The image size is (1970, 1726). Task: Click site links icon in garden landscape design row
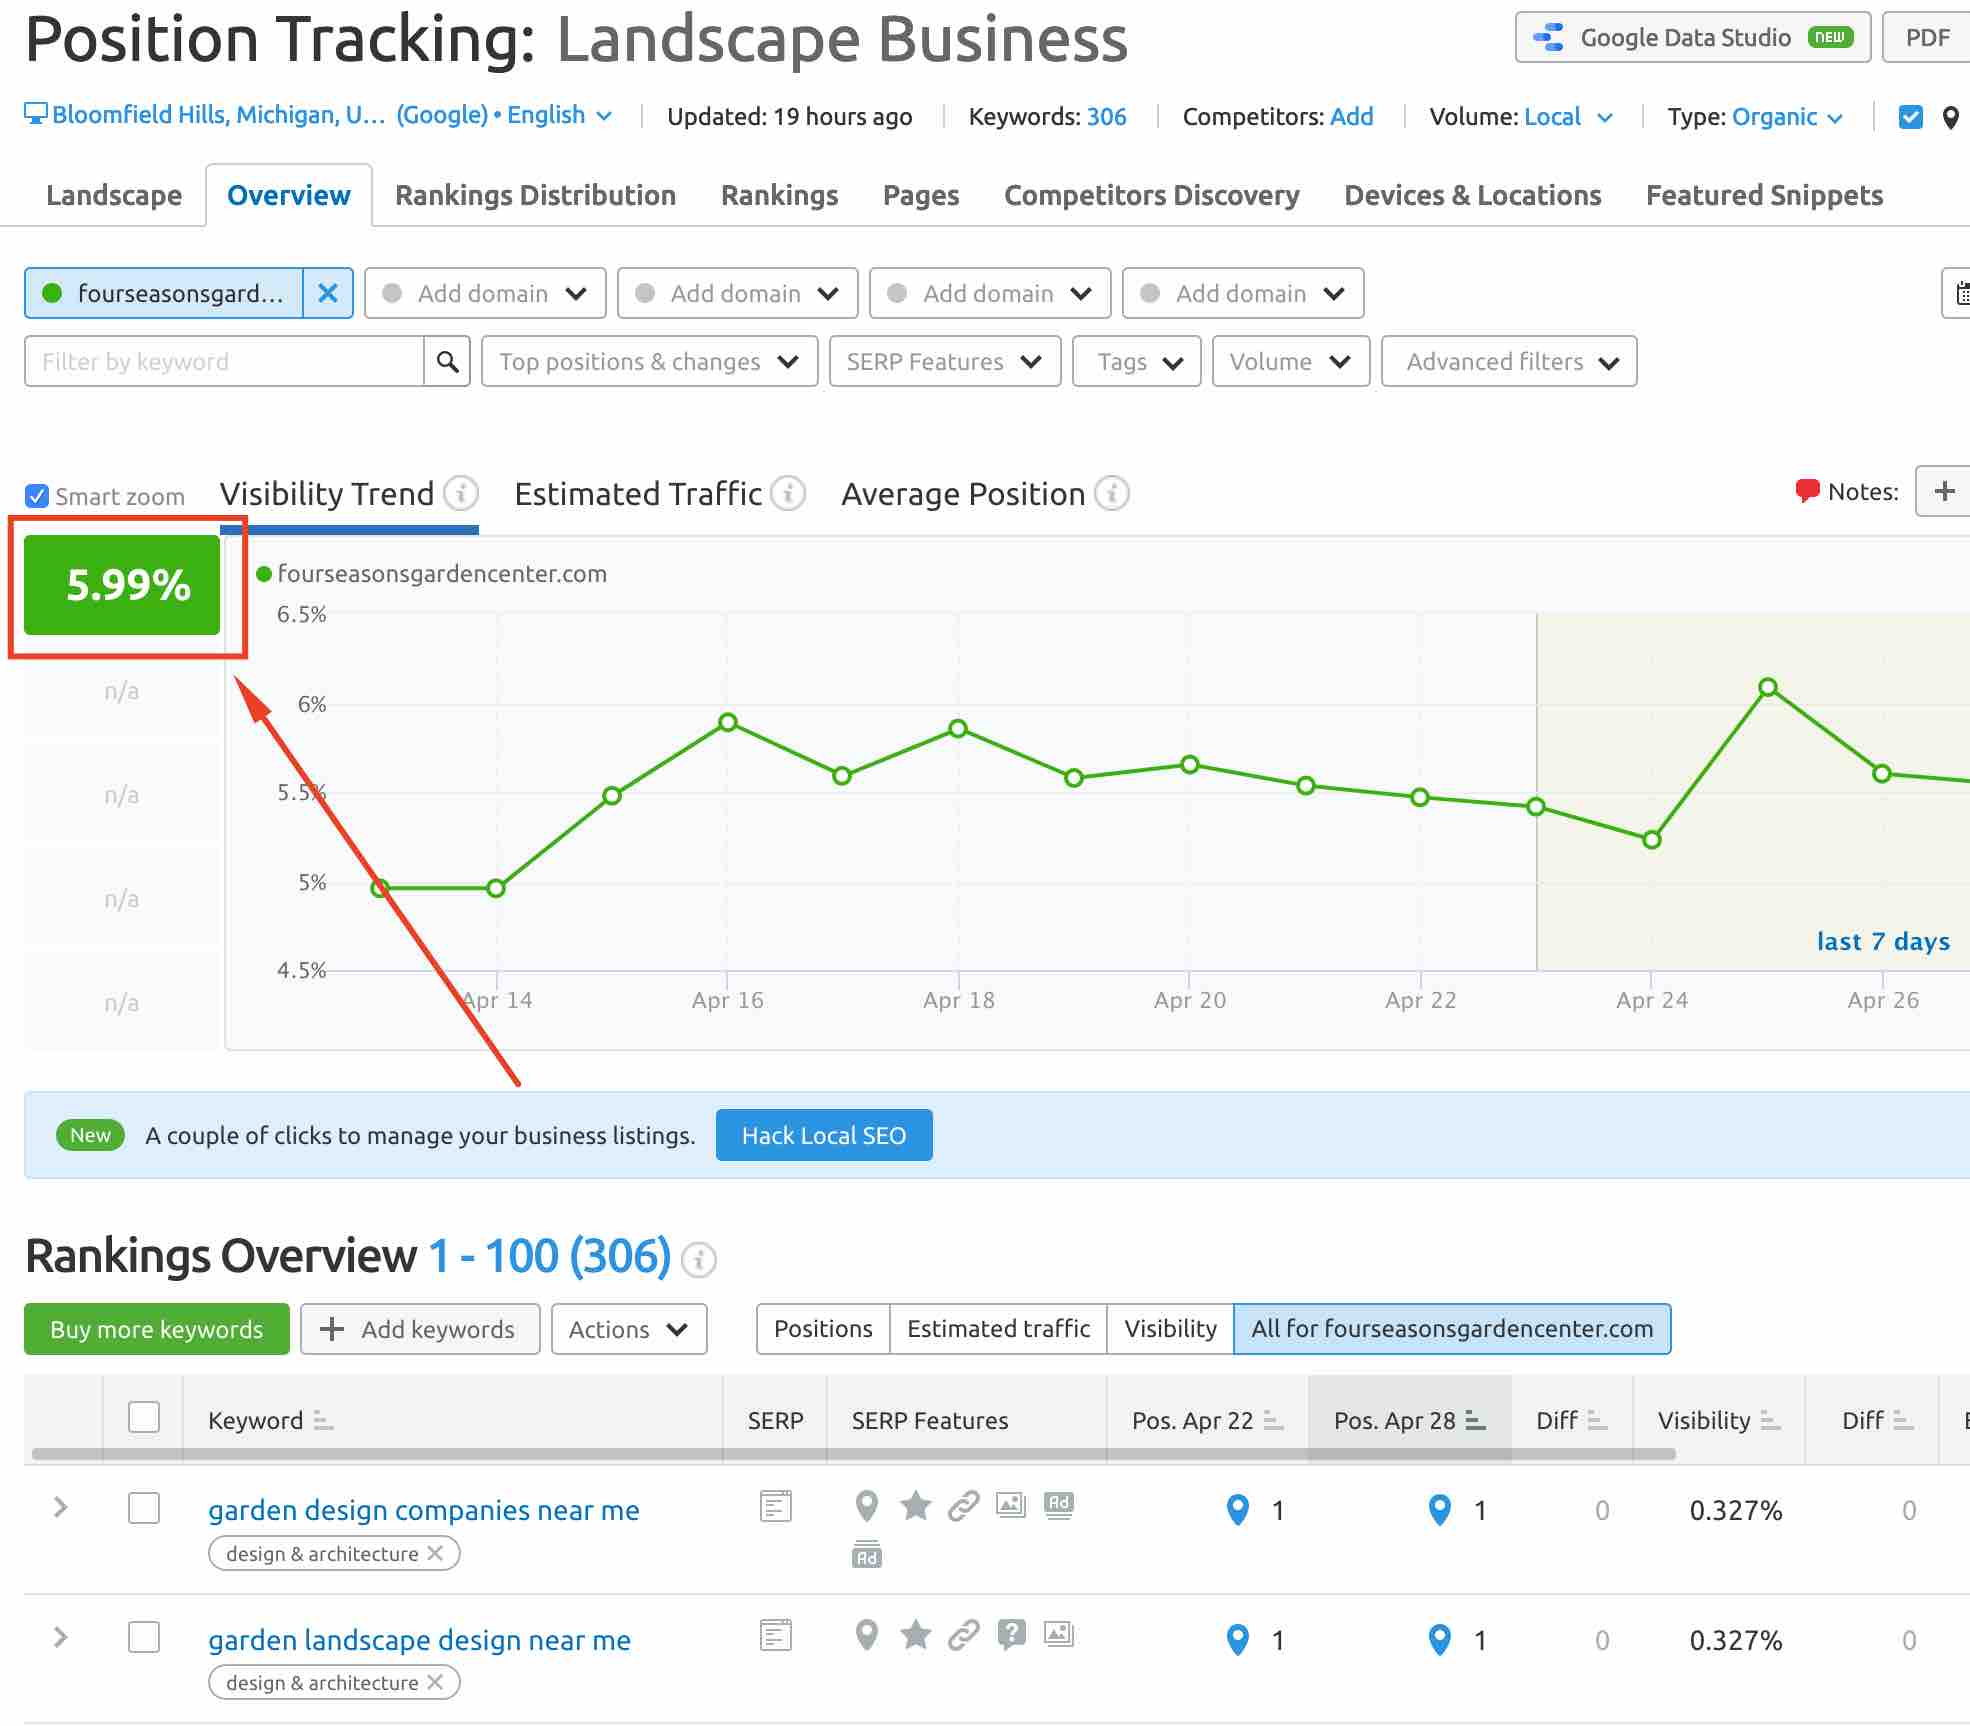963,1635
